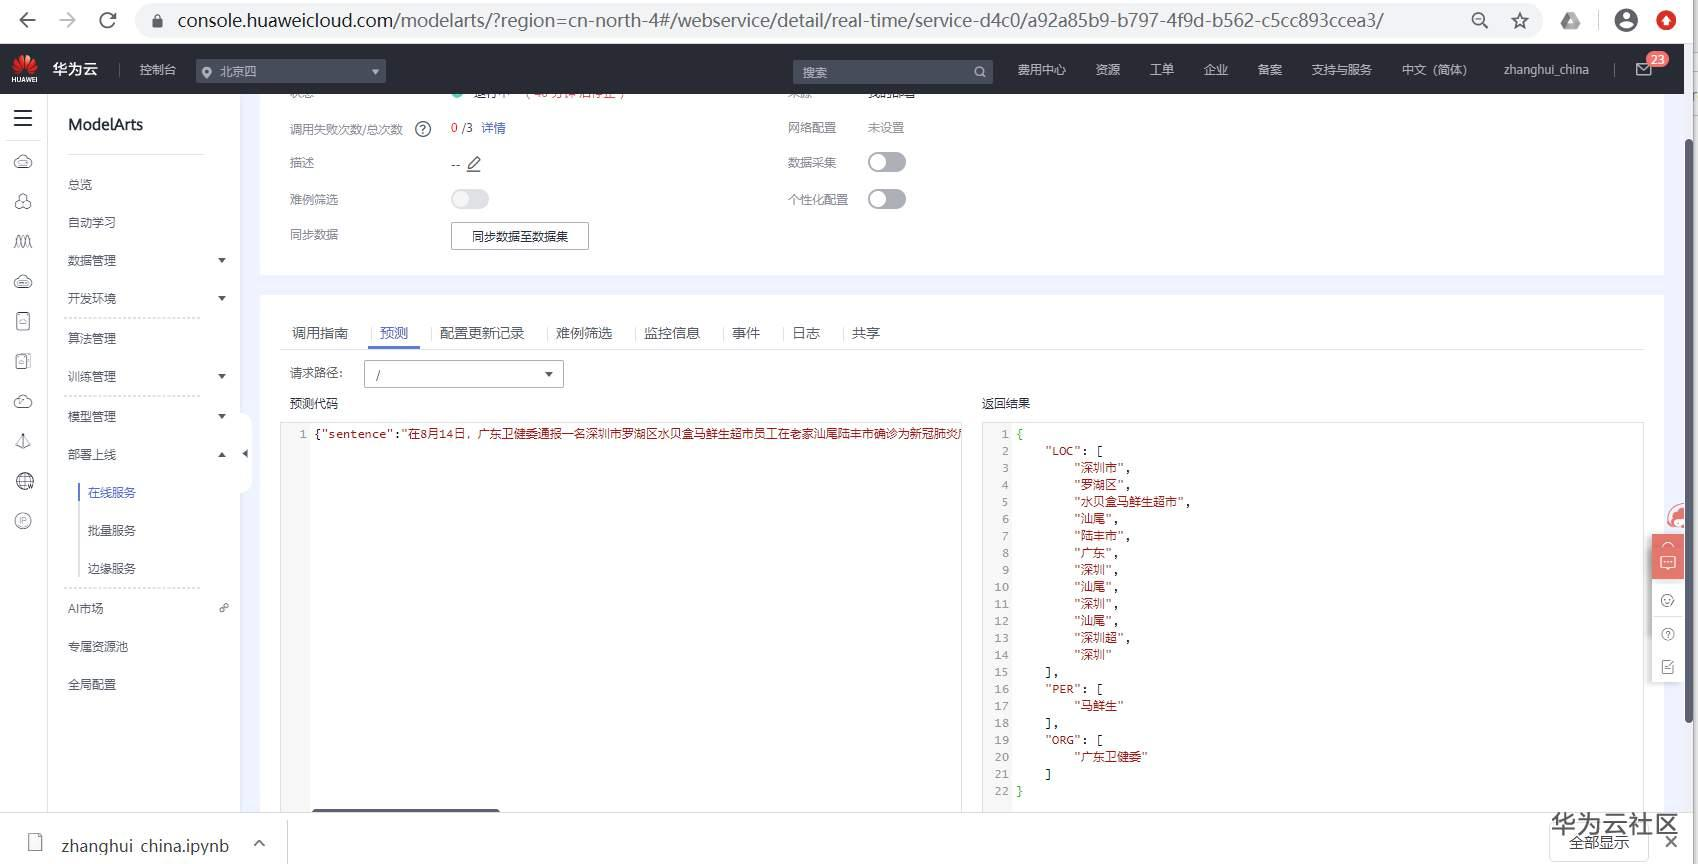Viewport: 1698px width, 864px height.
Task: Toggle the 难例筛选 switch
Action: coord(470,199)
